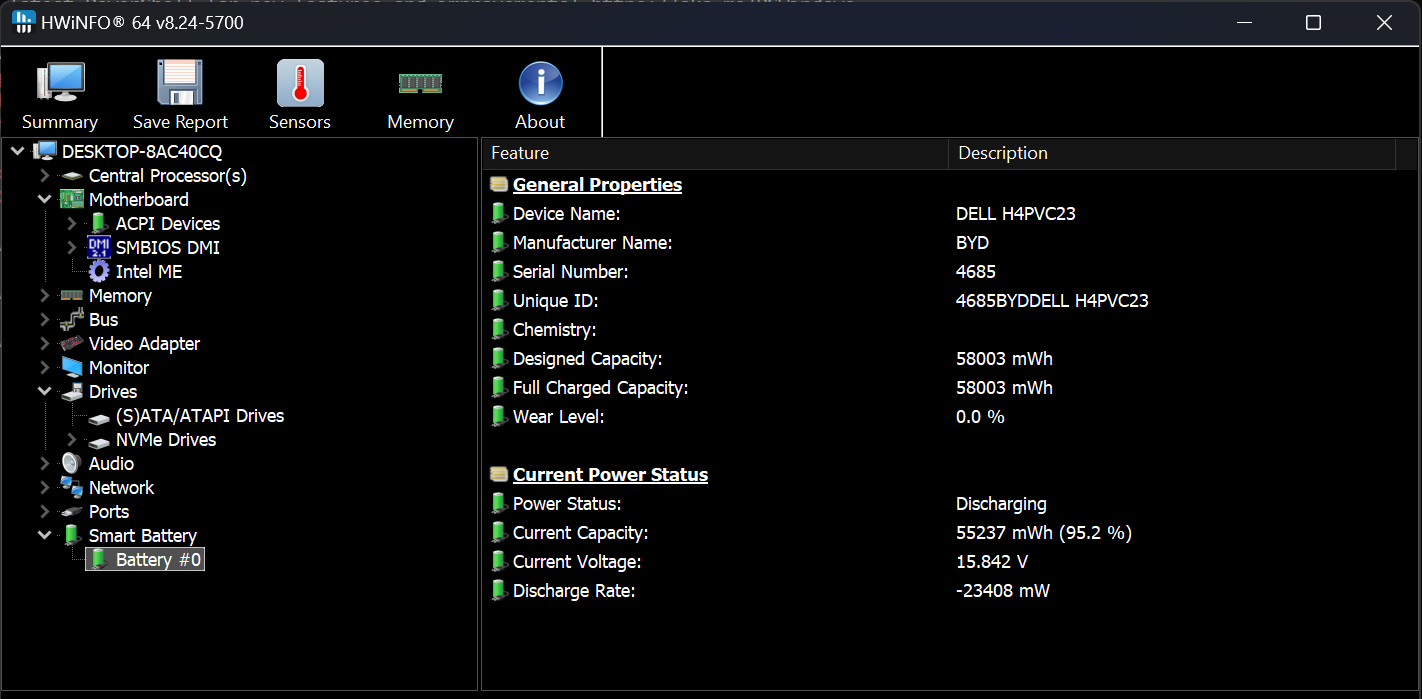This screenshot has width=1422, height=699.
Task: Click the NVMe Drives disk icon
Action: tap(99, 441)
